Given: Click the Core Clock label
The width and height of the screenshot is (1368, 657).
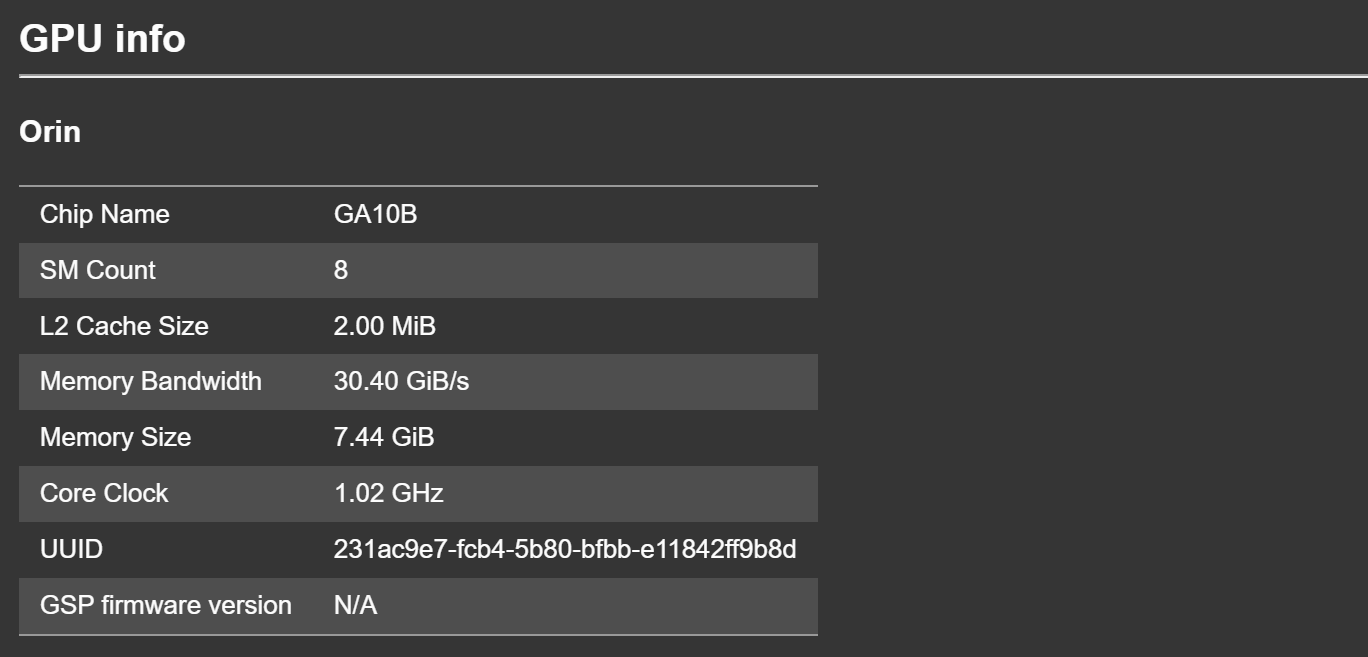Looking at the screenshot, I should pos(104,493).
